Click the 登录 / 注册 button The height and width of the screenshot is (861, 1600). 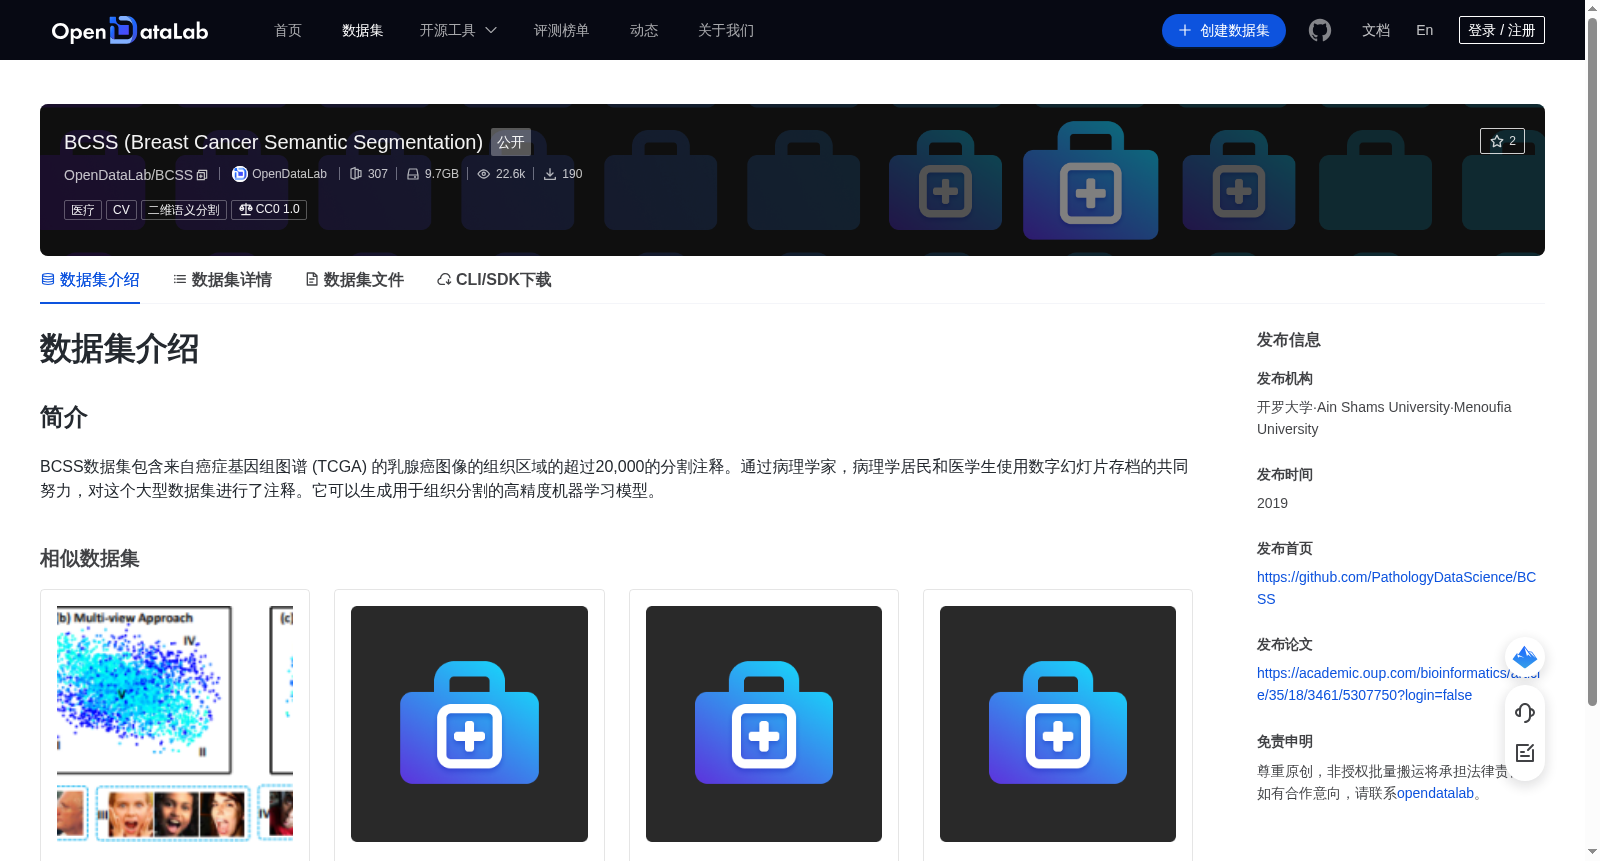[1502, 30]
